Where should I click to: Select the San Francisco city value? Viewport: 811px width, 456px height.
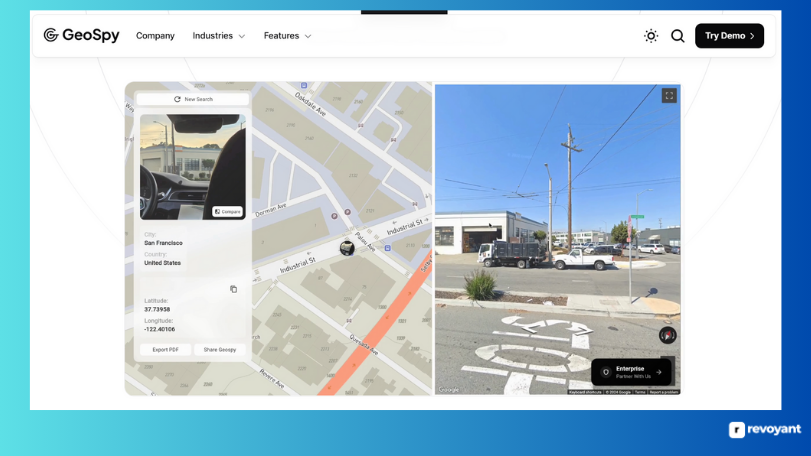(163, 243)
